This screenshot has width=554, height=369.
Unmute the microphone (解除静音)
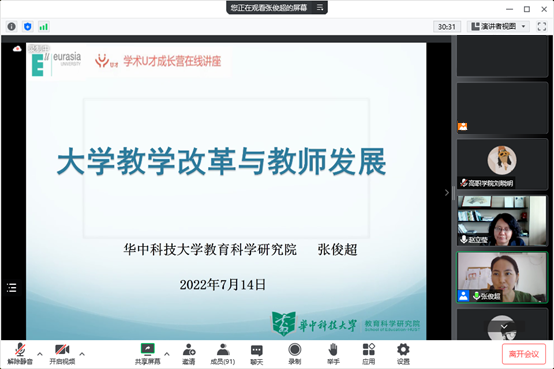[x=20, y=354]
